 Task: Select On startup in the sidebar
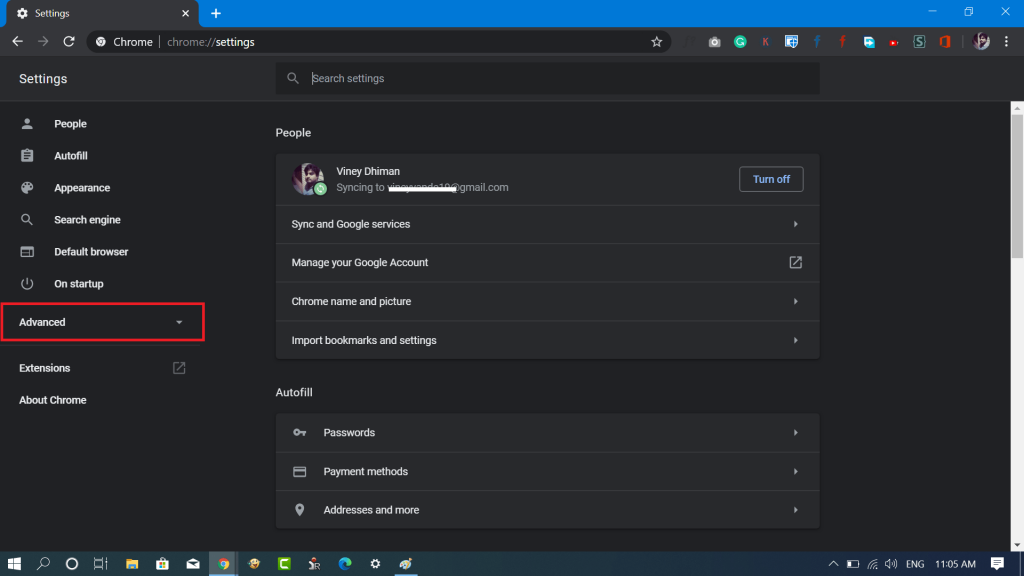click(x=78, y=283)
